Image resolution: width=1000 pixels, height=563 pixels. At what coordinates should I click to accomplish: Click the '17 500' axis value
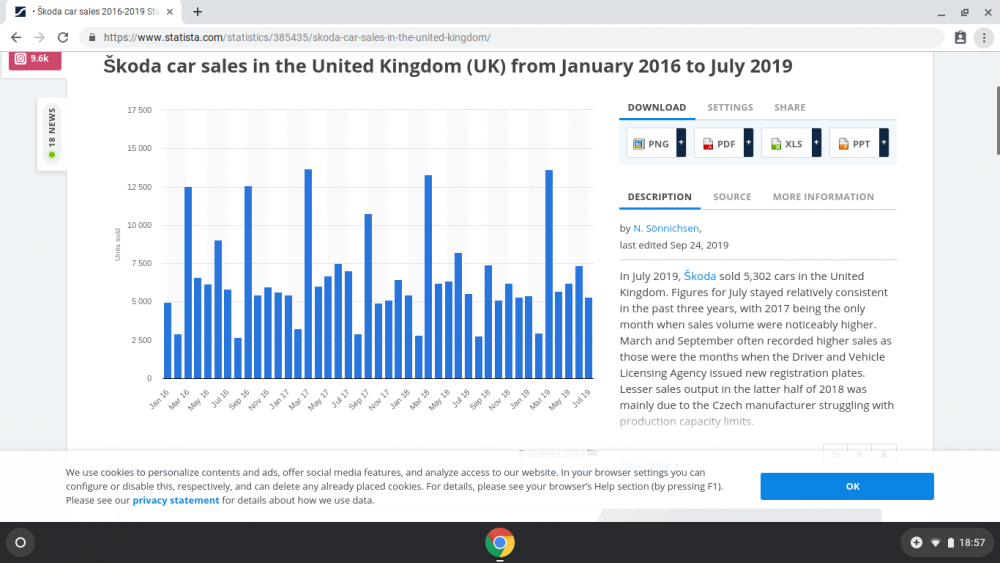pos(139,110)
